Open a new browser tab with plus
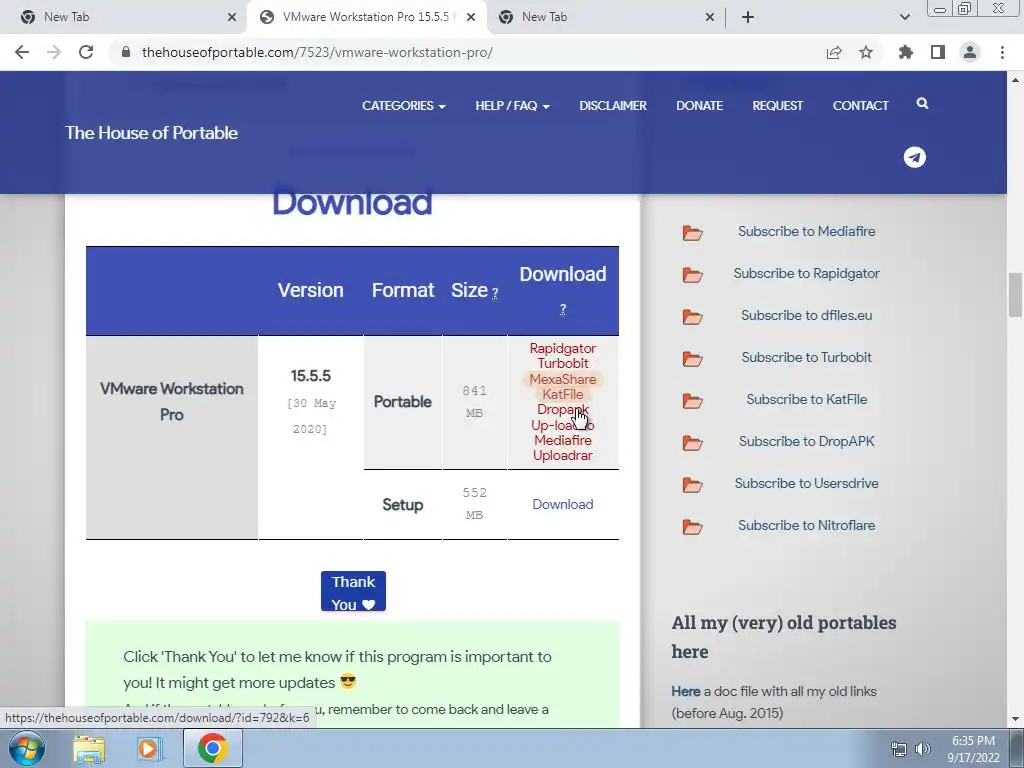This screenshot has height=768, width=1024. [x=748, y=17]
